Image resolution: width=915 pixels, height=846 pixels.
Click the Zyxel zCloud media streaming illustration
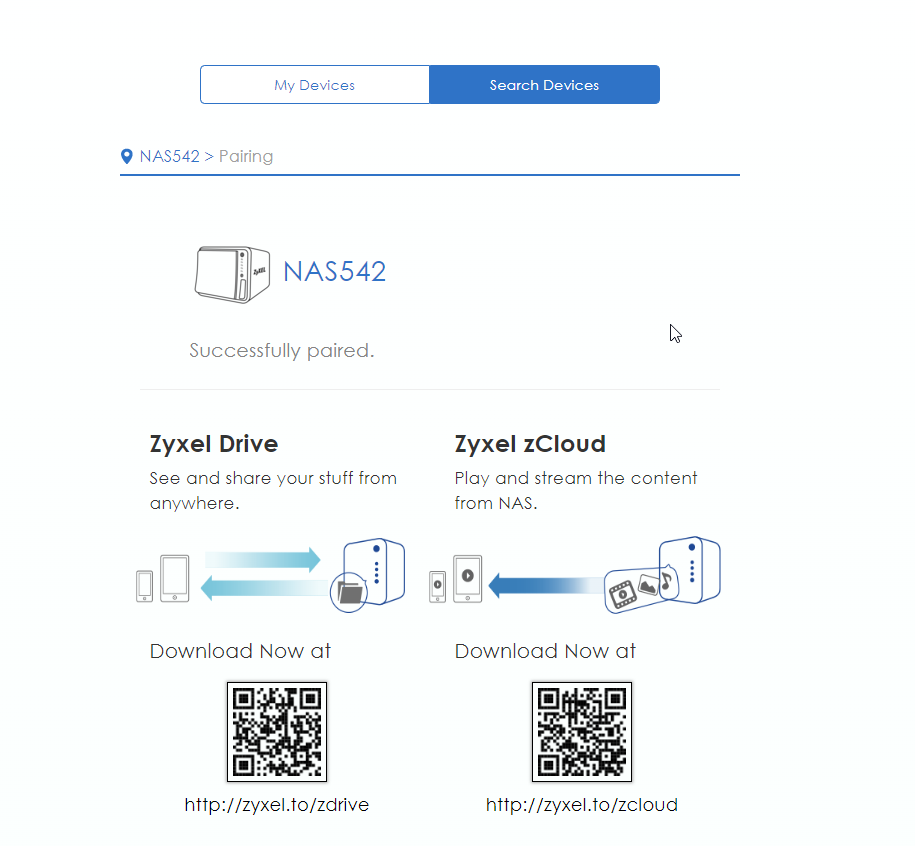[x=575, y=575]
